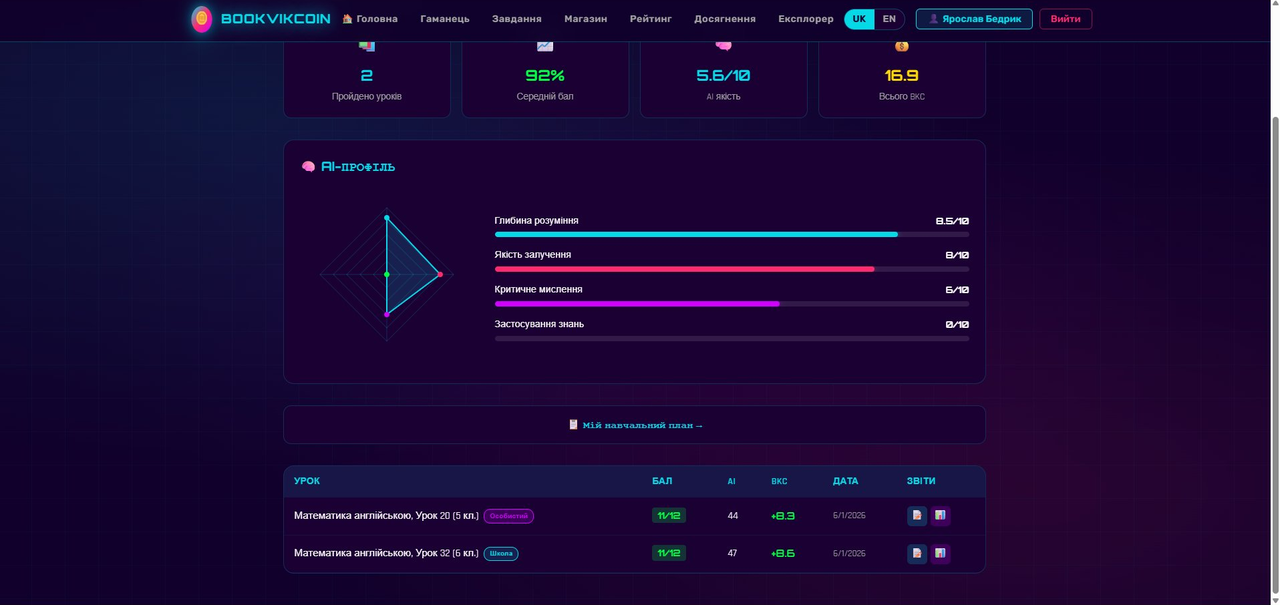Go to the Магазин page
The height and width of the screenshot is (605, 1280).
pyautogui.click(x=585, y=19)
